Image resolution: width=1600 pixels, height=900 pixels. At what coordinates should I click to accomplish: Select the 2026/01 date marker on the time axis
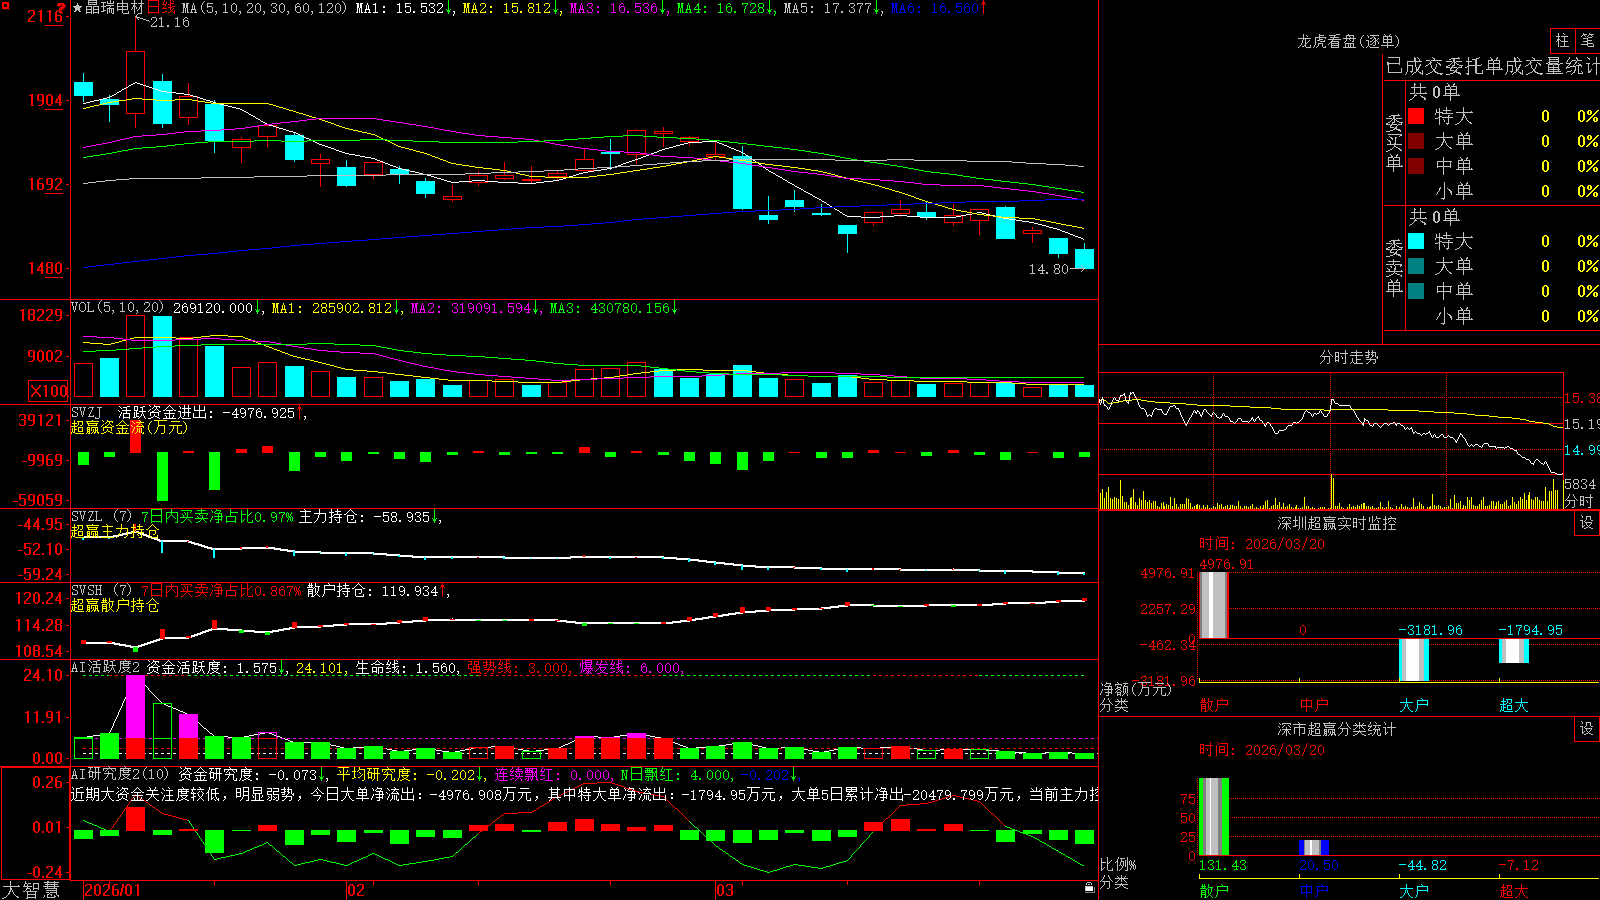point(113,890)
